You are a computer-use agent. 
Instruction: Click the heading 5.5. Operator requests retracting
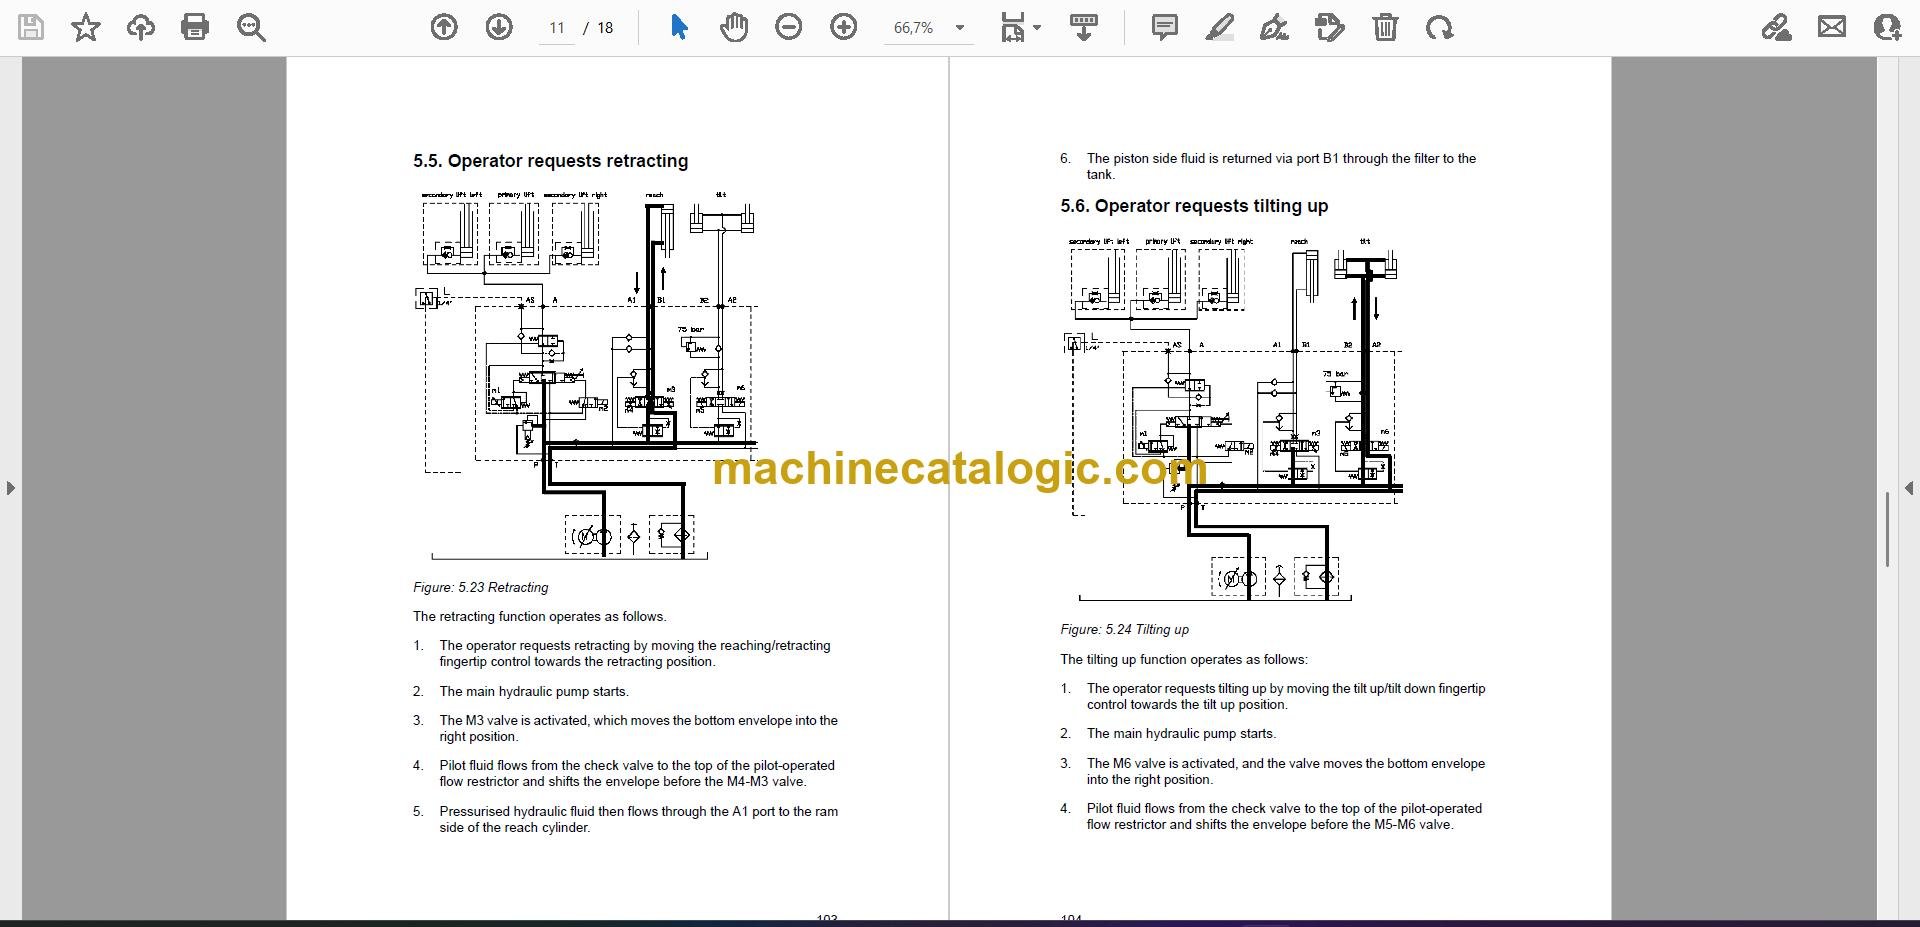click(x=551, y=161)
